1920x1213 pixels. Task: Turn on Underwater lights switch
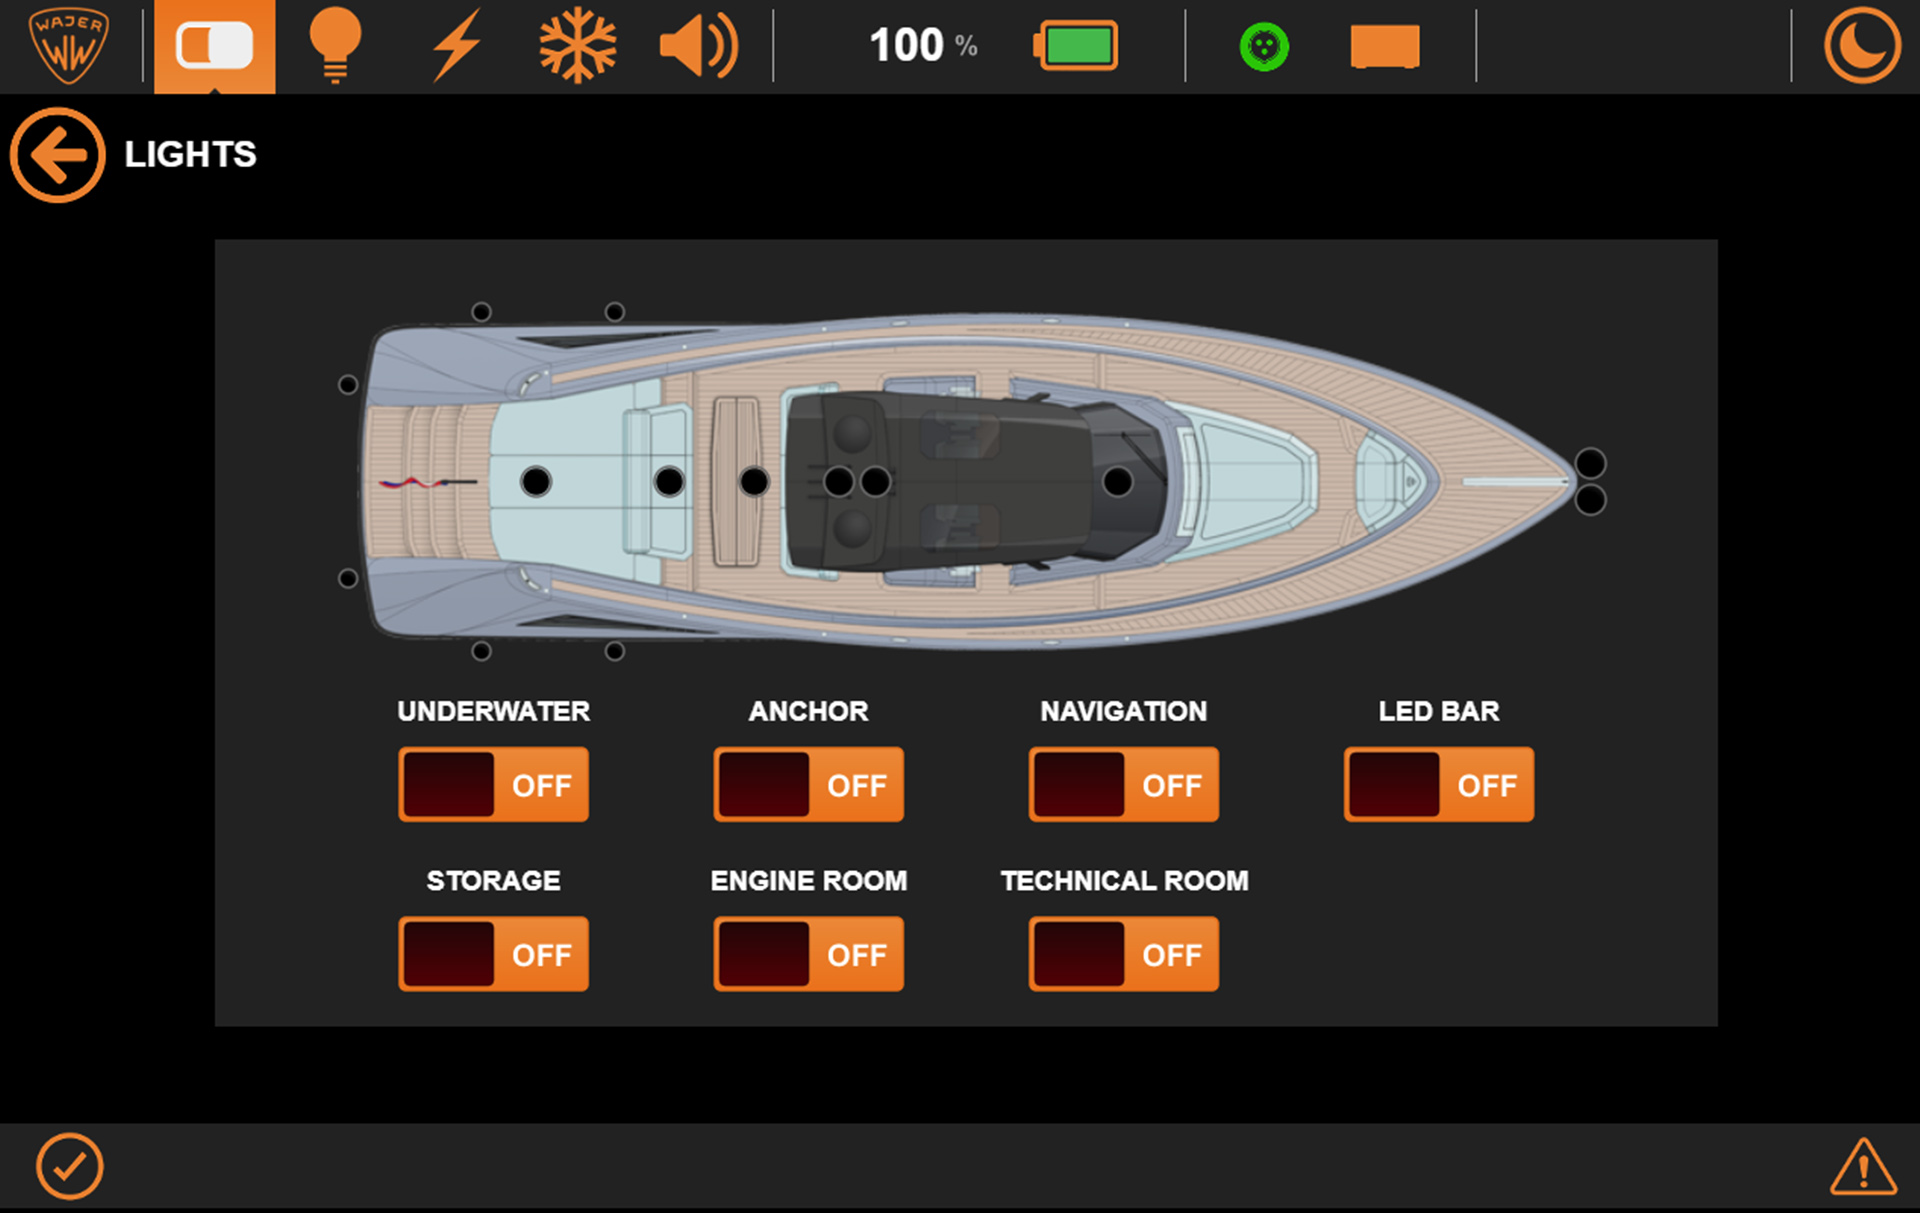[493, 785]
